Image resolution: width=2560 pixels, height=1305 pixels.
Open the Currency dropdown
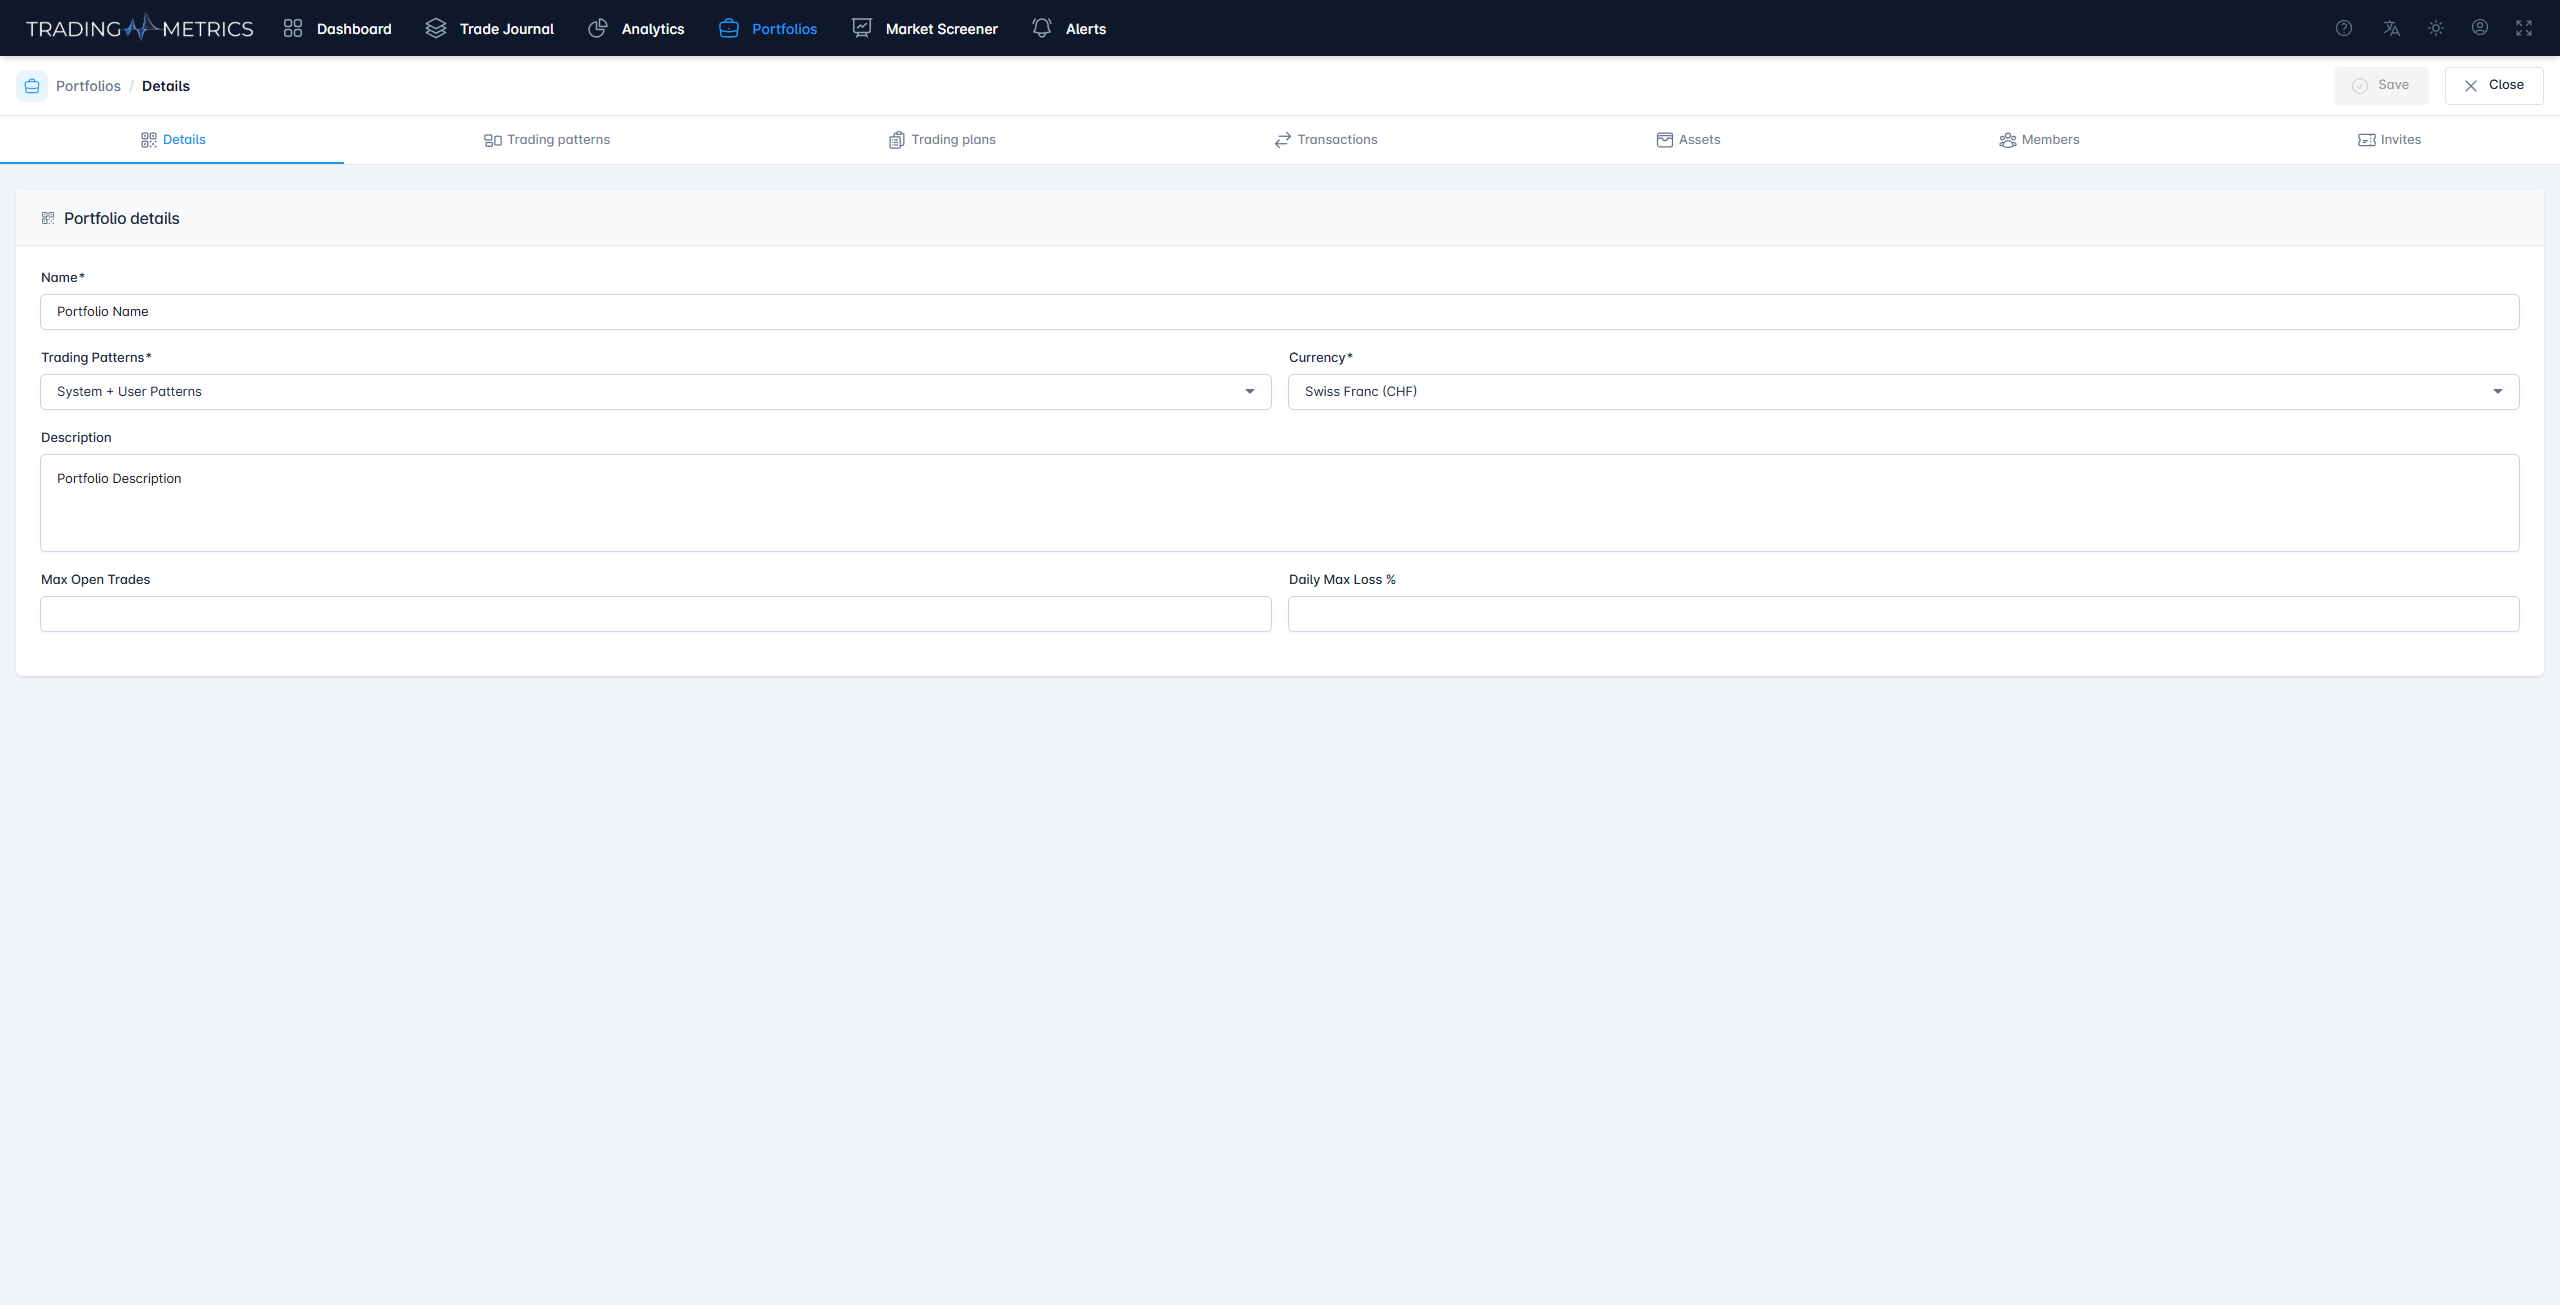coord(1904,392)
